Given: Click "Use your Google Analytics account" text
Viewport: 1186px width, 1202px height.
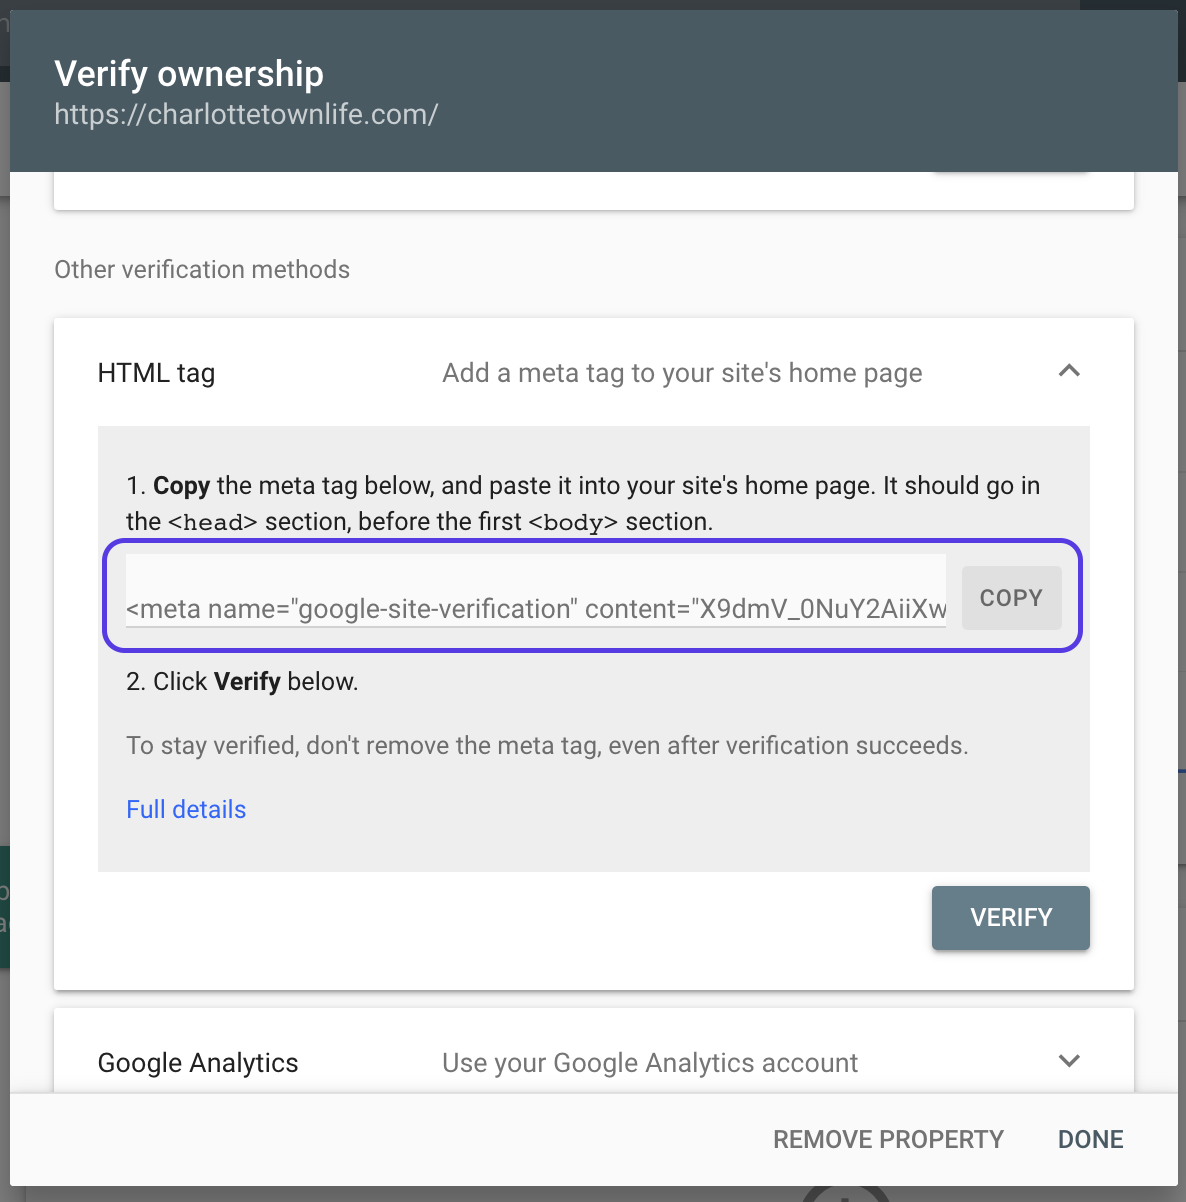Looking at the screenshot, I should [650, 1063].
